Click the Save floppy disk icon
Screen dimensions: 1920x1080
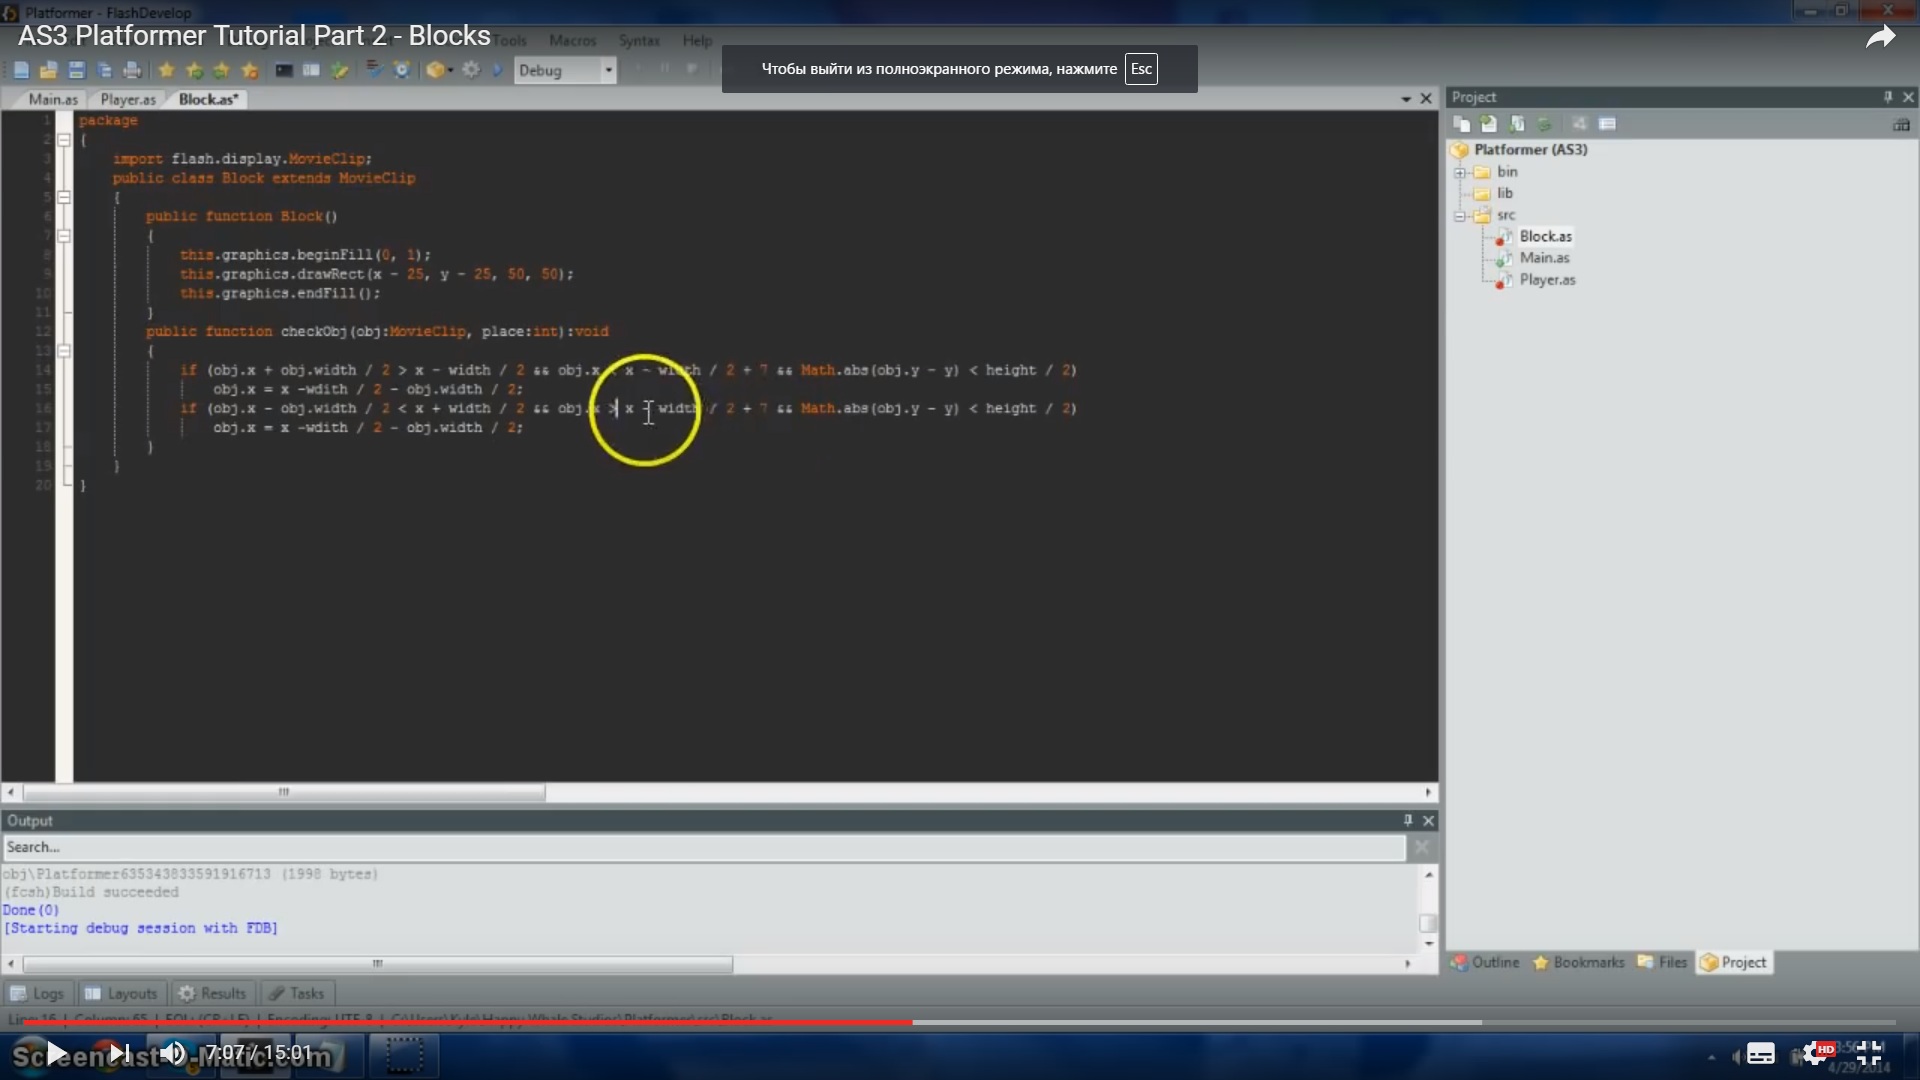click(76, 70)
